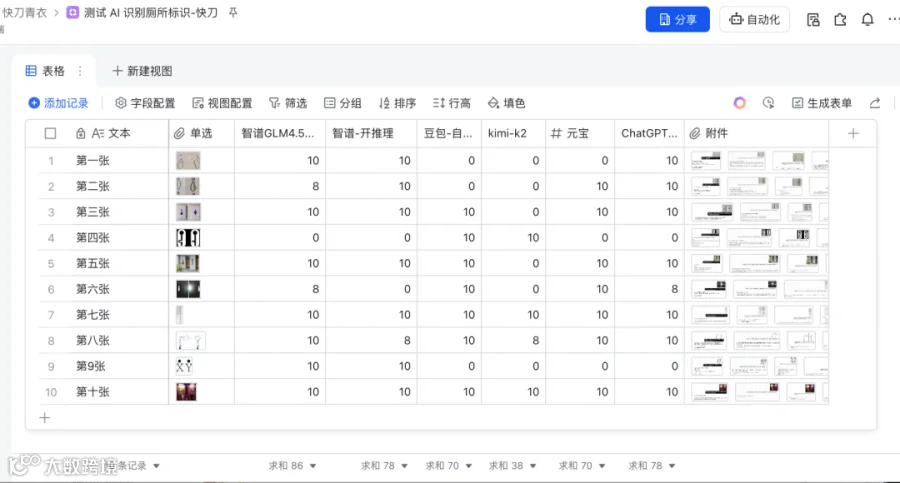This screenshot has width=900, height=483.
Task: Open 视图配置 view settings
Action: 222,103
